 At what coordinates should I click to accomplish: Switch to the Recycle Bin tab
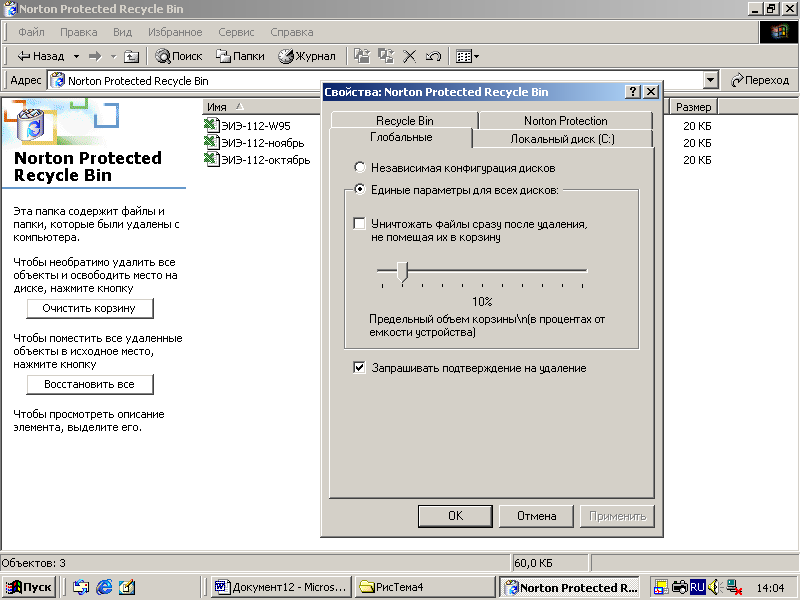pyautogui.click(x=405, y=120)
